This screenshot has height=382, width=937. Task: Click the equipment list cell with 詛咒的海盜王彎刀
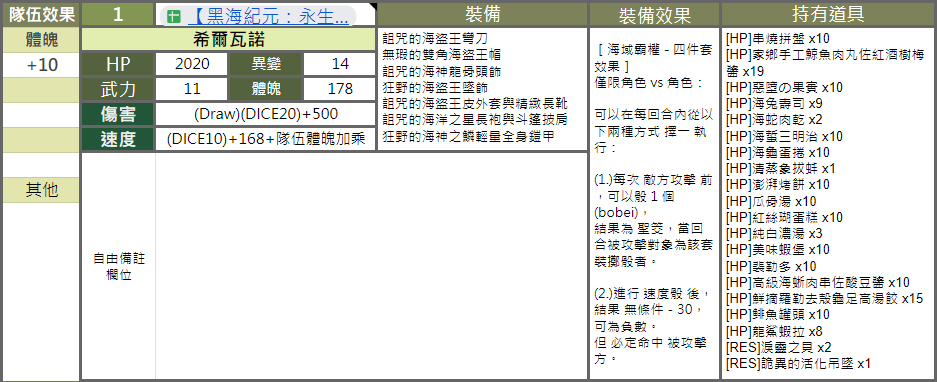482,89
